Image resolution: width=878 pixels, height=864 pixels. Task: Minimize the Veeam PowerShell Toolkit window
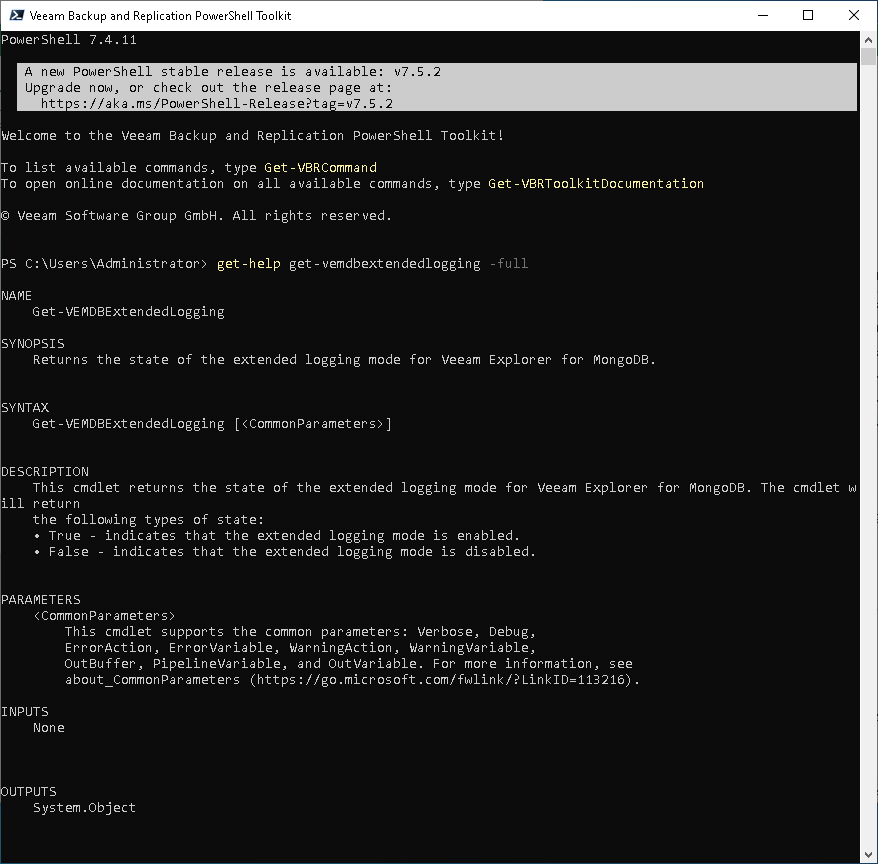tap(763, 15)
